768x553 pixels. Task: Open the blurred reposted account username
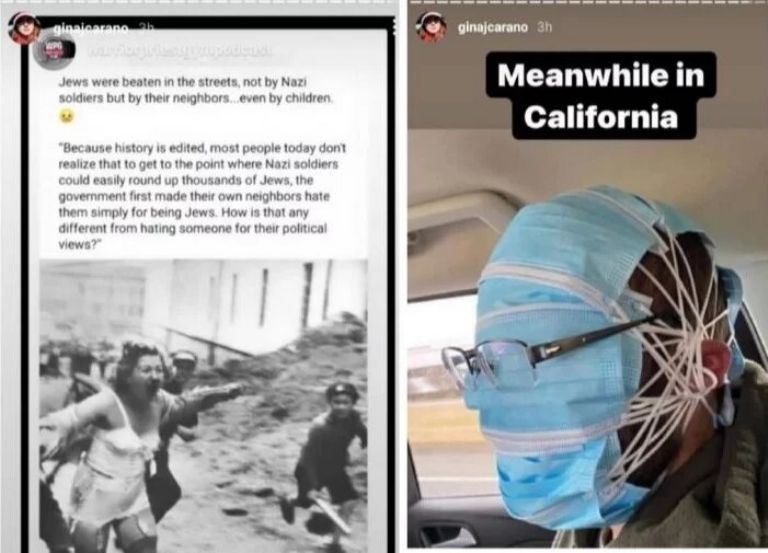coord(179,50)
